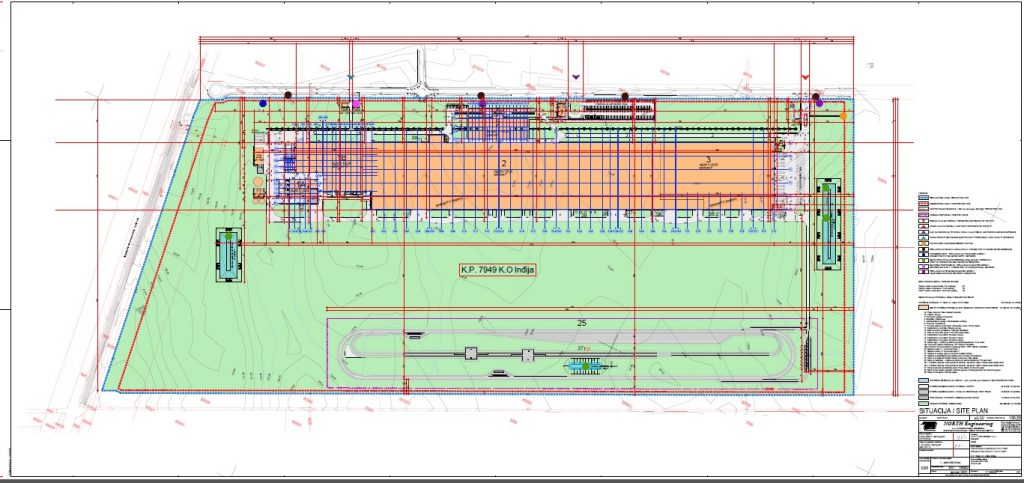Image resolution: width=1024 pixels, height=483 pixels.
Task: Click the test track label 25
Action: (x=579, y=324)
